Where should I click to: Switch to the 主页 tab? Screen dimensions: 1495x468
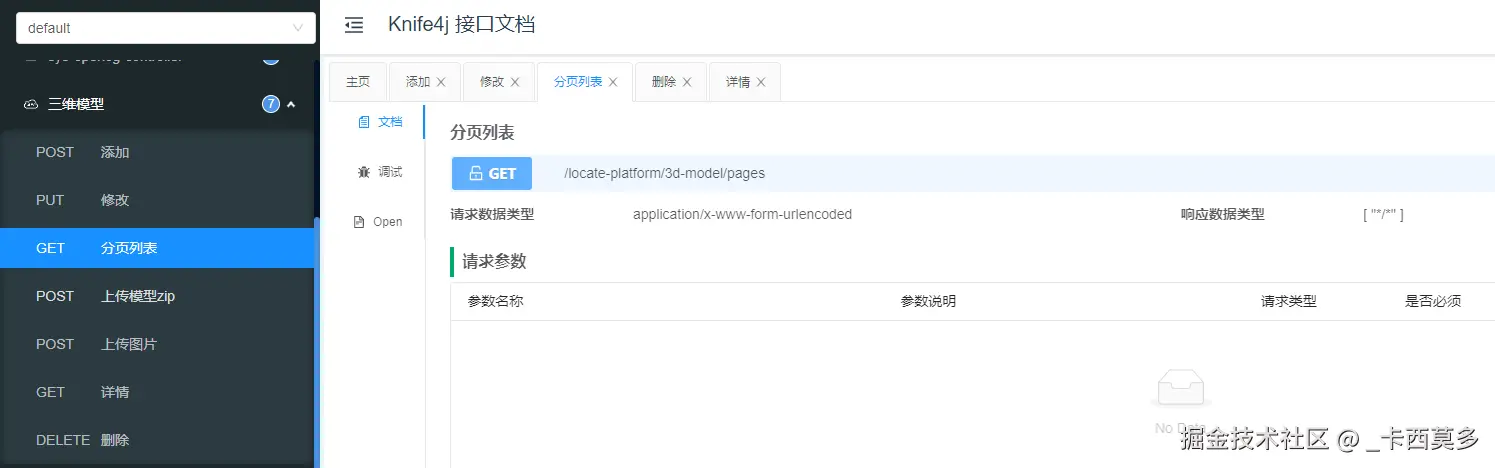coord(358,82)
